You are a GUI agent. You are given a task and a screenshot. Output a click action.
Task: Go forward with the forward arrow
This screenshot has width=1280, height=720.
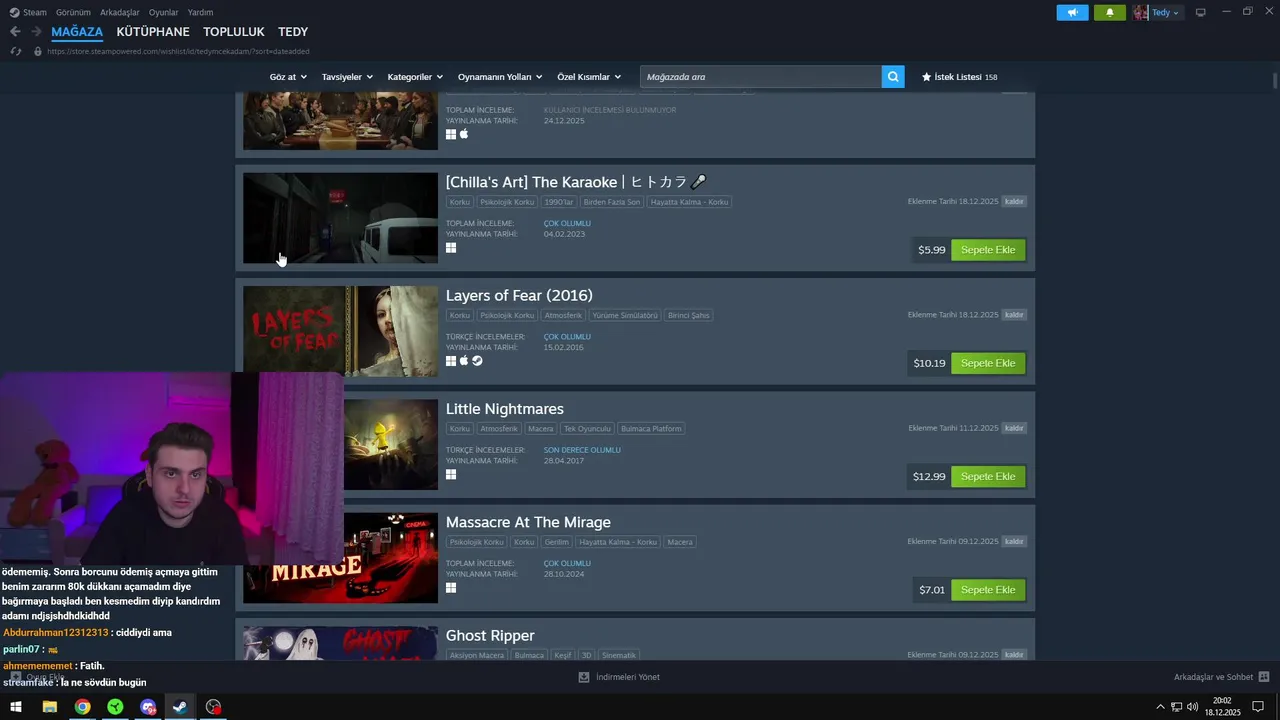[x=36, y=32]
